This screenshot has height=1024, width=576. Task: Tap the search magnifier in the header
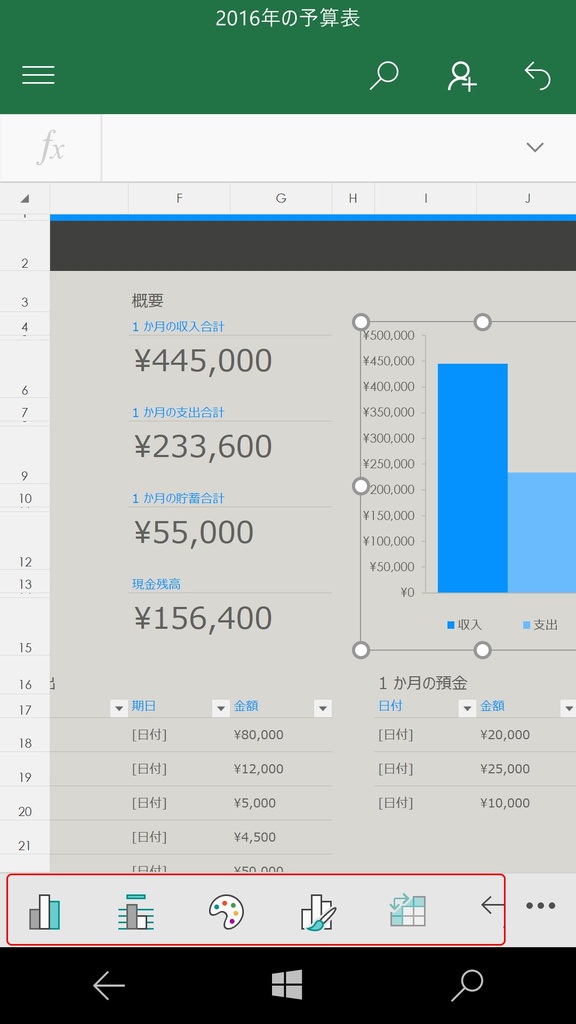(384, 76)
